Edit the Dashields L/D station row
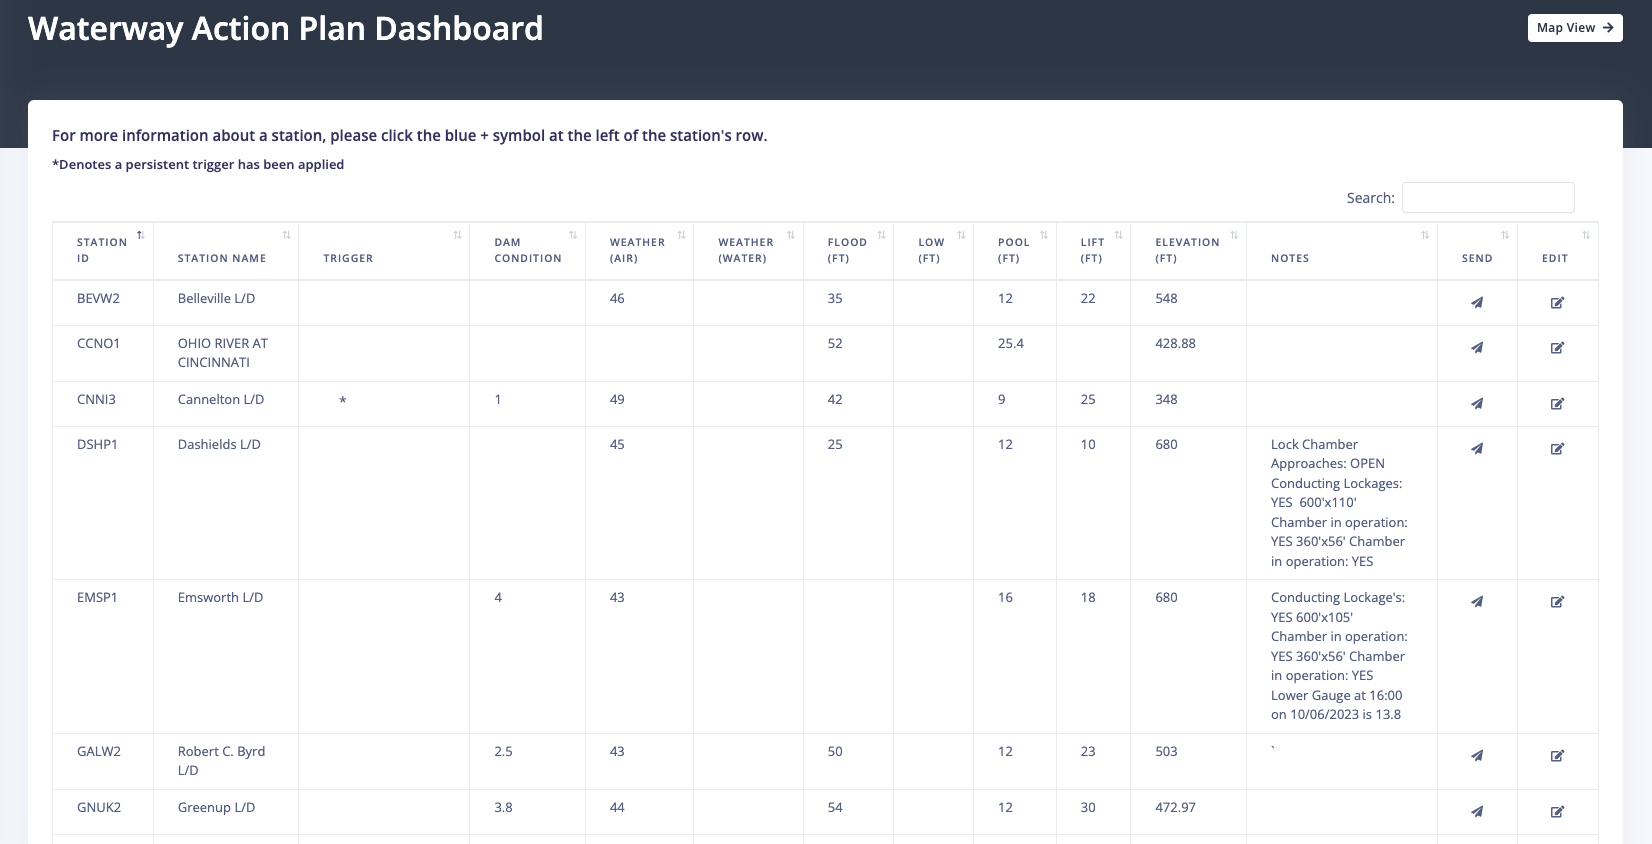 [x=1557, y=449]
